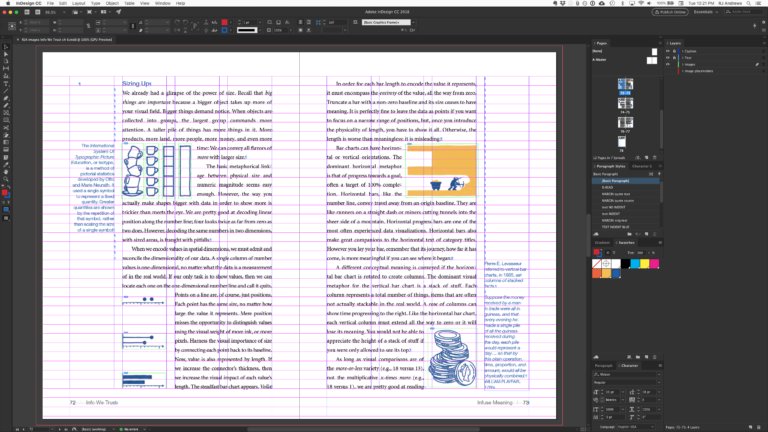Select the magenta swatch

(x=654, y=264)
